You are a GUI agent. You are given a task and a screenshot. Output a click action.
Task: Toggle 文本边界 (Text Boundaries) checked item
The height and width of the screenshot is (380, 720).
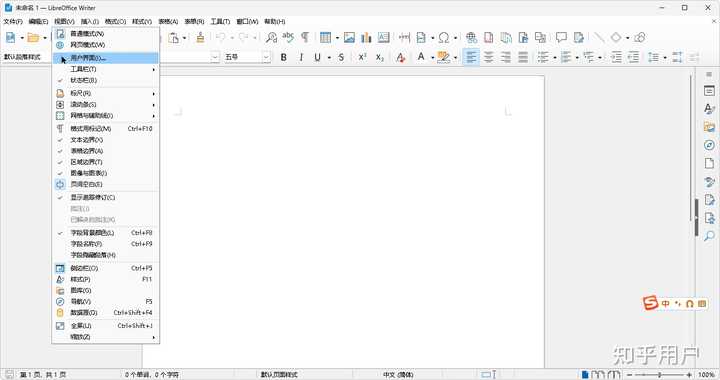point(106,140)
